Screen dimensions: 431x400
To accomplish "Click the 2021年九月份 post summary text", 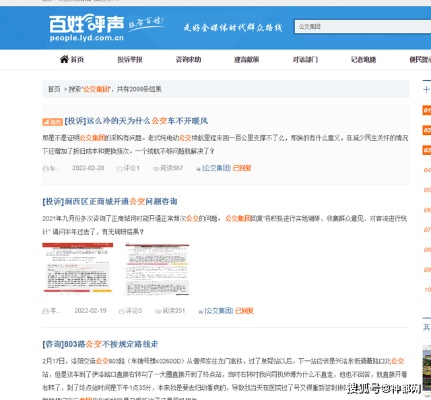I will 225,225.
